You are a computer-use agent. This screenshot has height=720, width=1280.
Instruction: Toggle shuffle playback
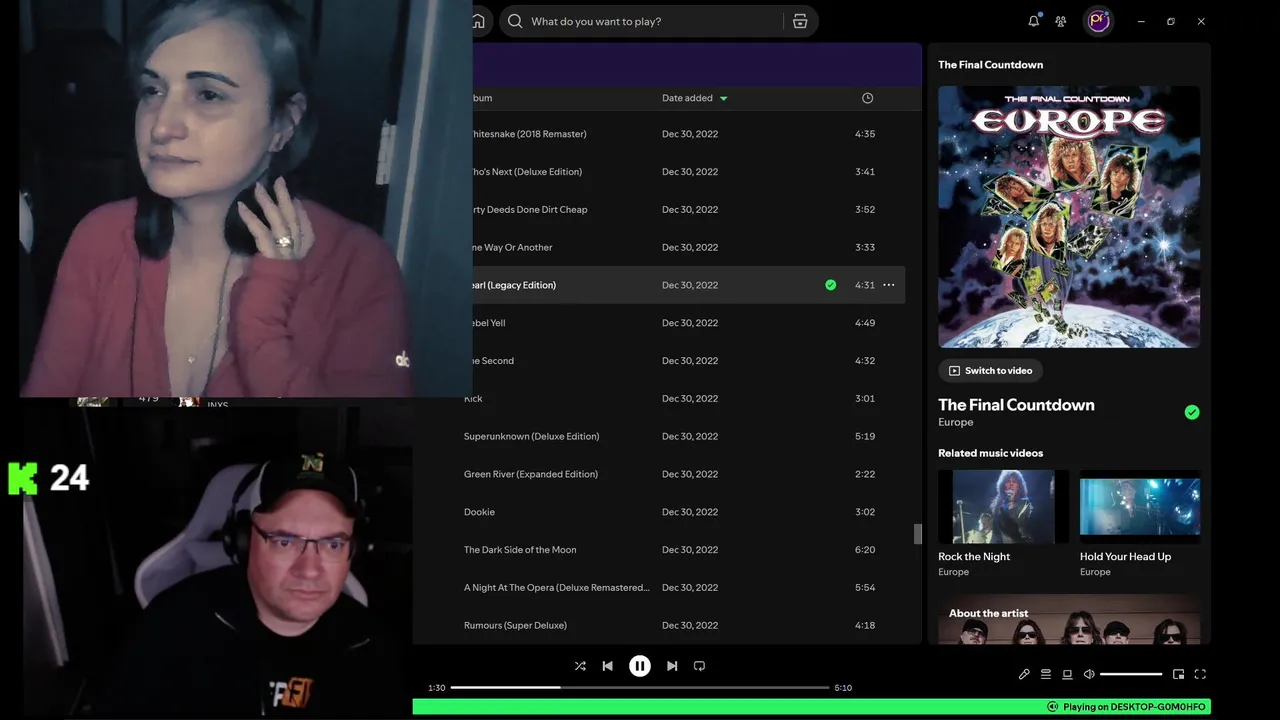point(580,666)
